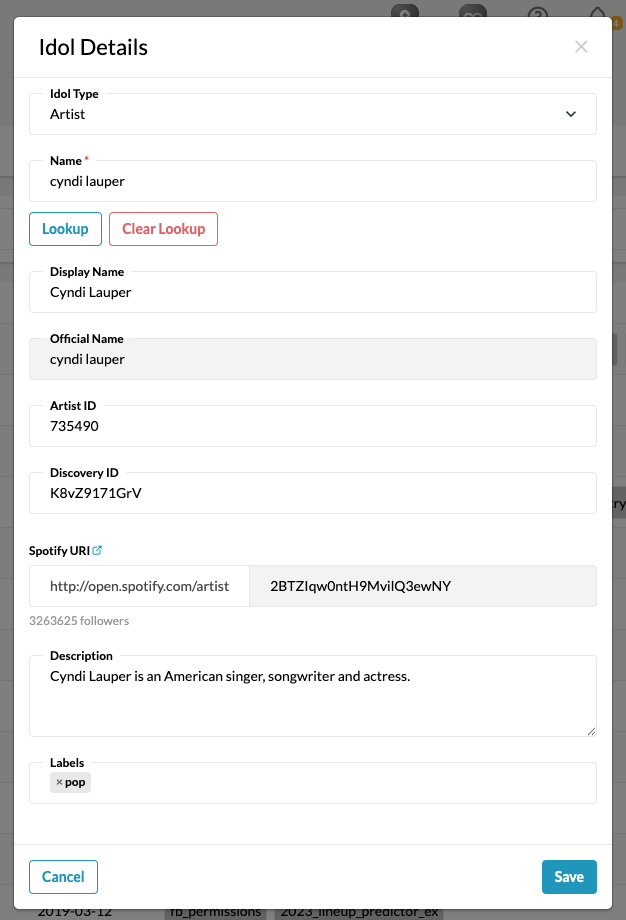The image size is (626, 920).
Task: Click inside the Description text area
Action: point(312,700)
